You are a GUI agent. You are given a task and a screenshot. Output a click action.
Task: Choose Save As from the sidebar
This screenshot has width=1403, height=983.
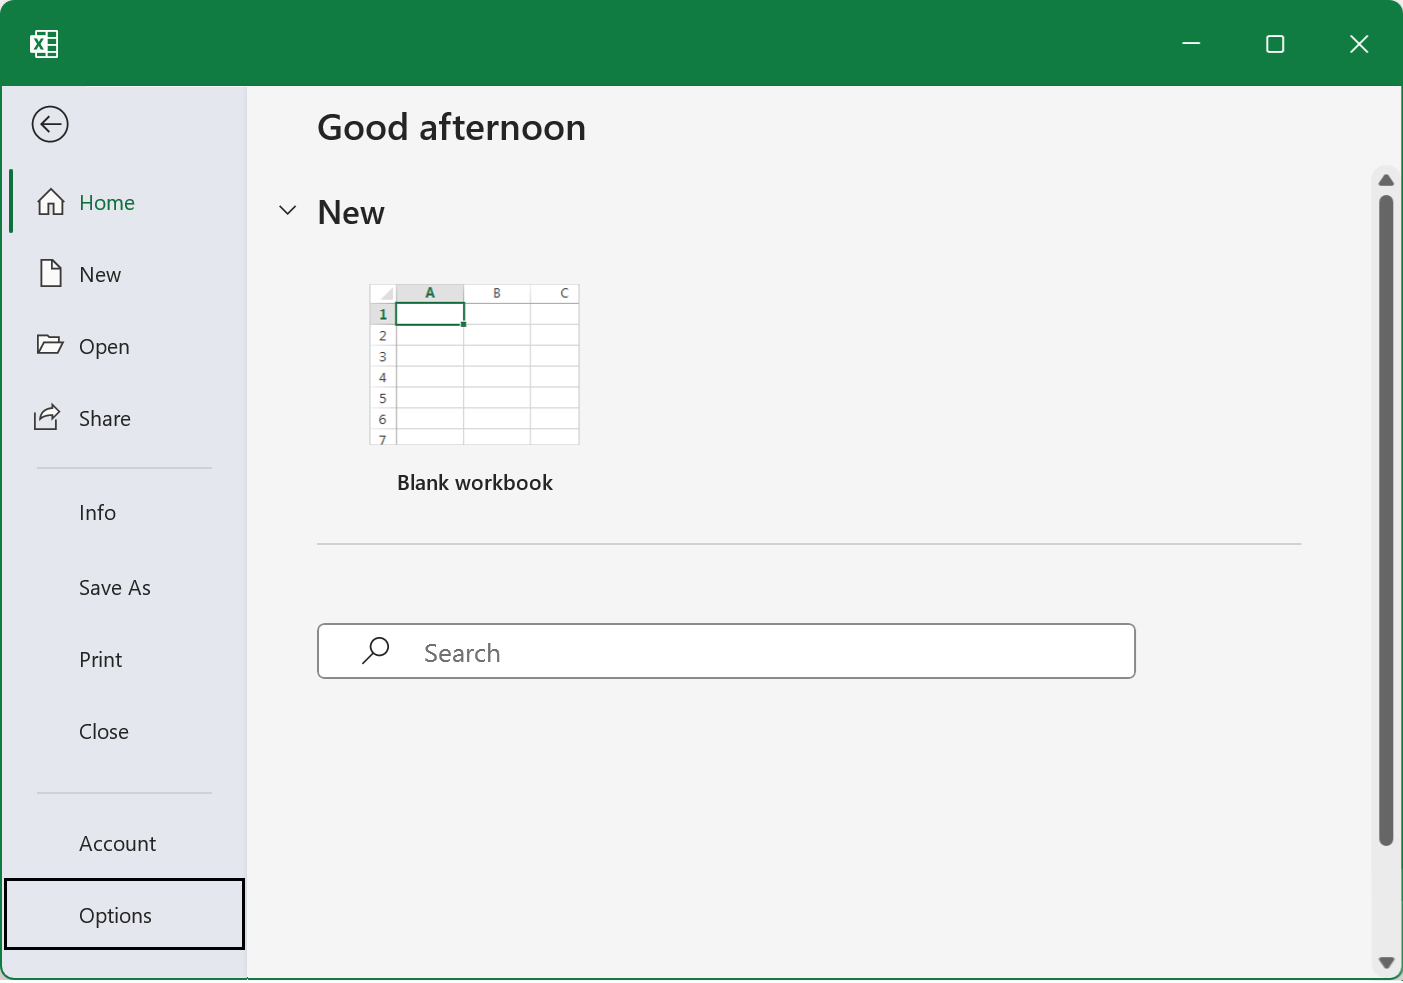tap(125, 588)
